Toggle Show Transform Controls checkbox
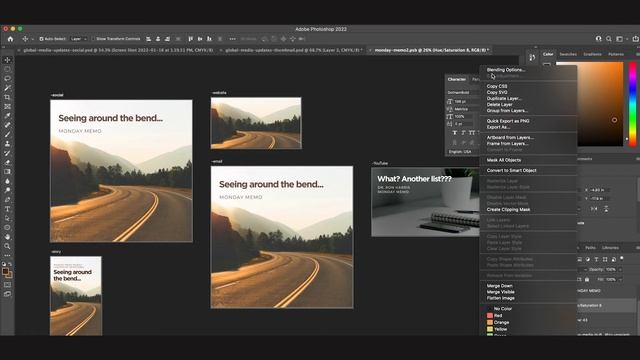The image size is (640, 360). pyautogui.click(x=93, y=39)
